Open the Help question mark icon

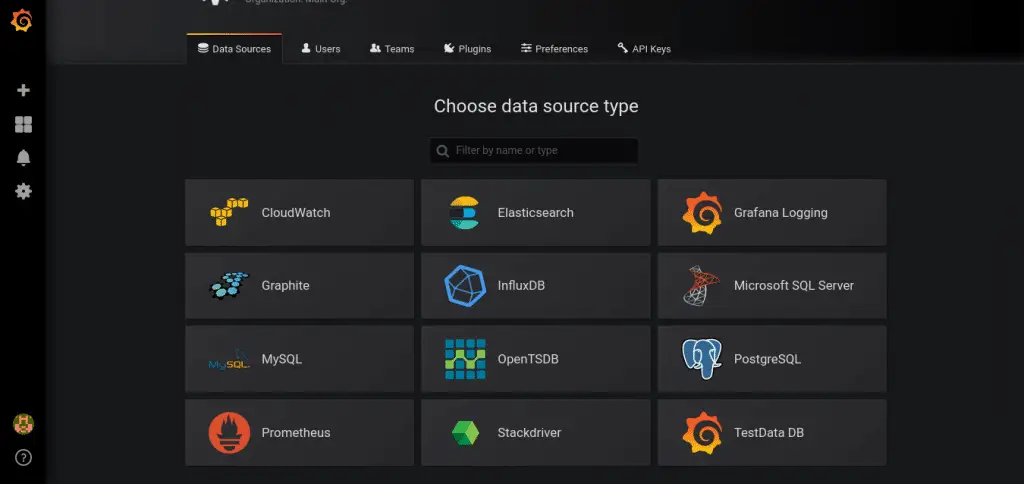coord(24,457)
